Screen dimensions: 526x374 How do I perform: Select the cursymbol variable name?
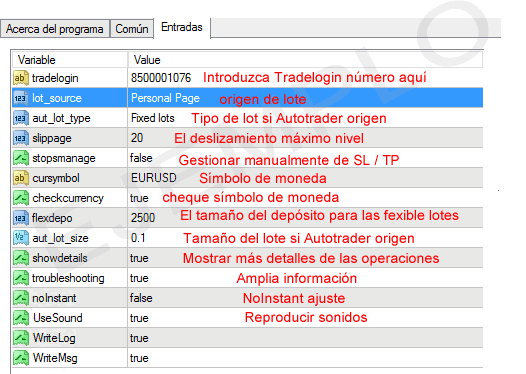click(x=56, y=178)
